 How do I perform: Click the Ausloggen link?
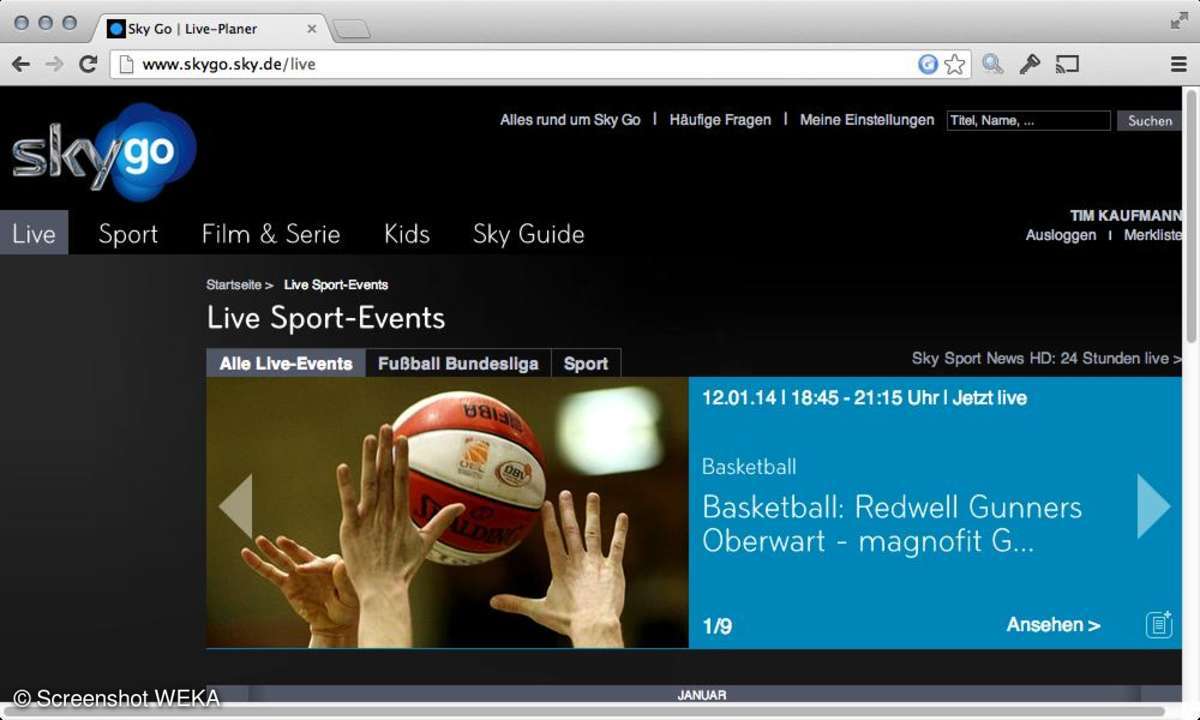click(x=1061, y=235)
